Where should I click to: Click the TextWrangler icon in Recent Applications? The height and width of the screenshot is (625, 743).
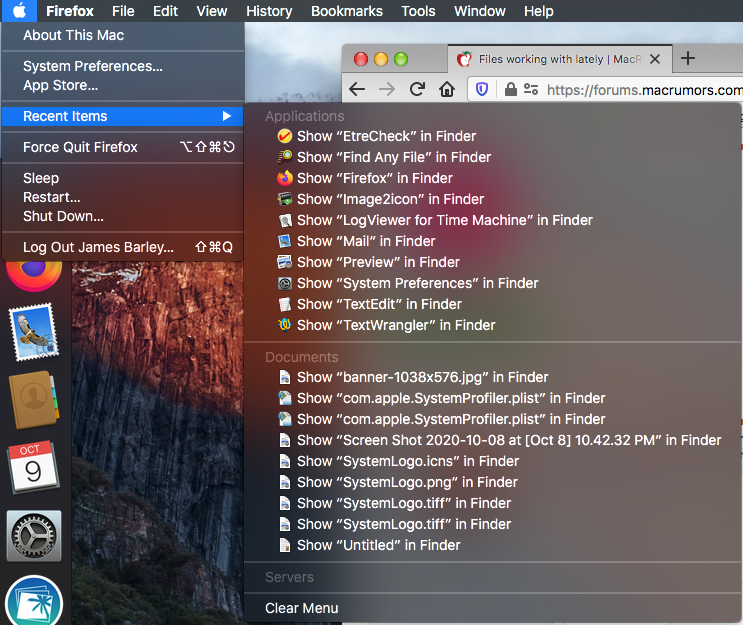click(285, 325)
